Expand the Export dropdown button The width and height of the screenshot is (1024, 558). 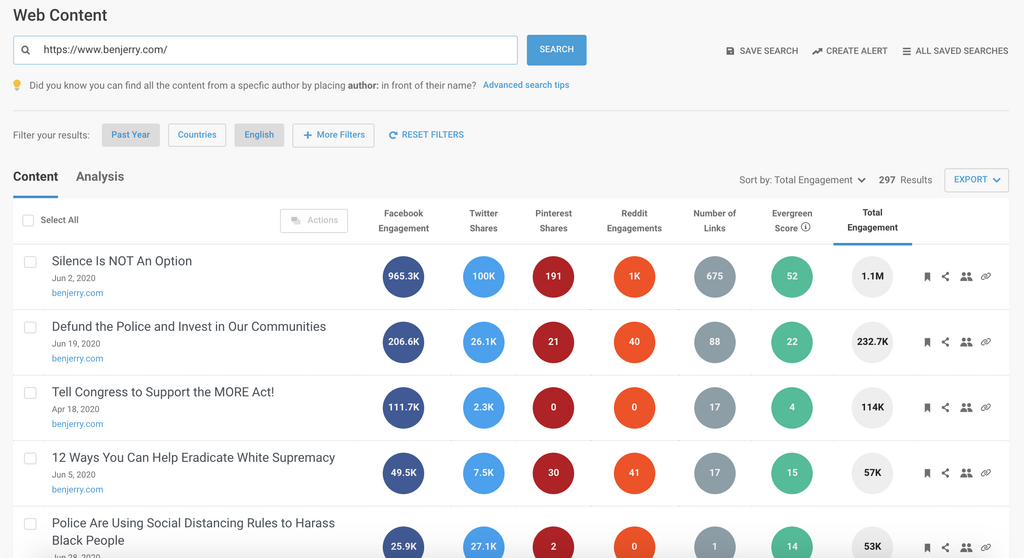[976, 180]
